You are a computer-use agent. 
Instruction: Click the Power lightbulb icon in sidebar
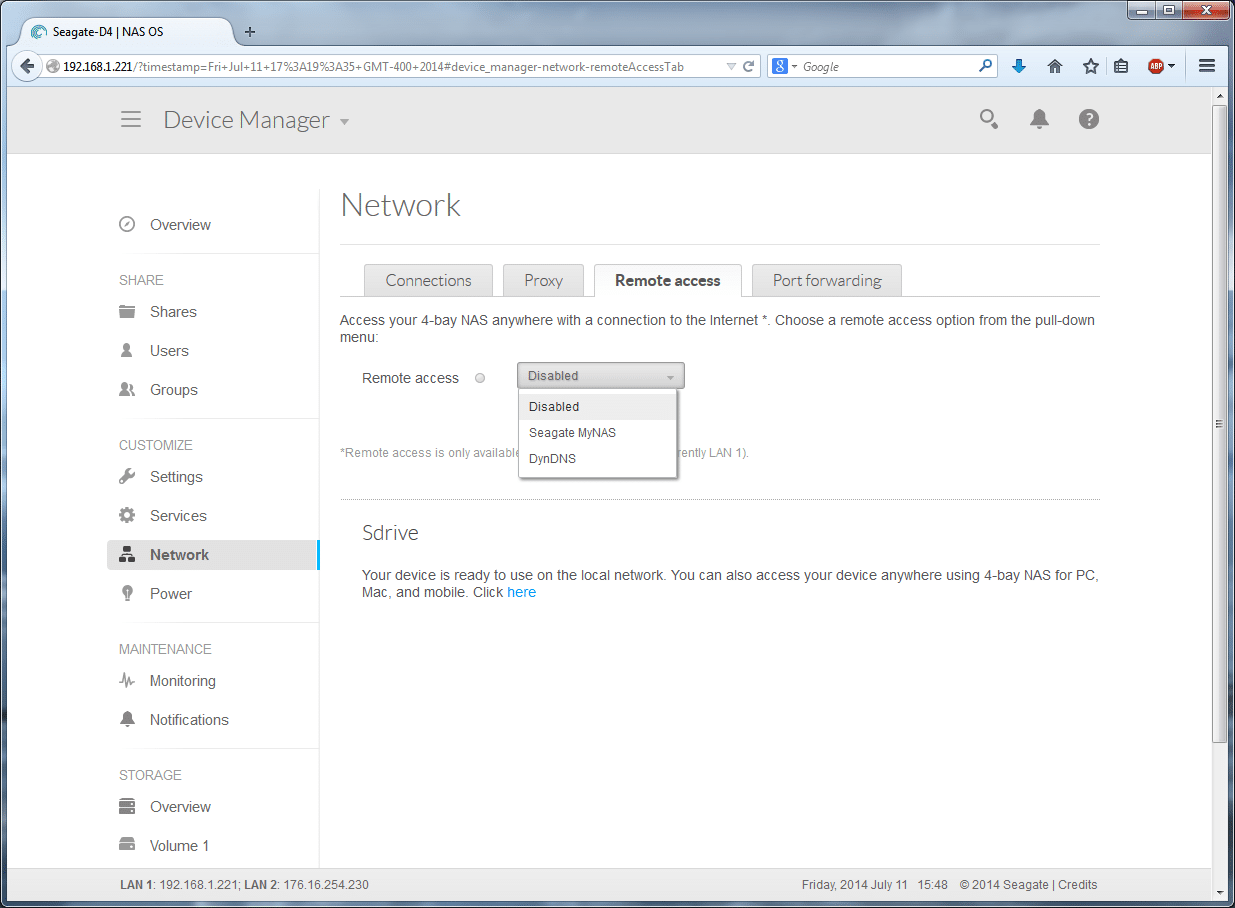(127, 593)
